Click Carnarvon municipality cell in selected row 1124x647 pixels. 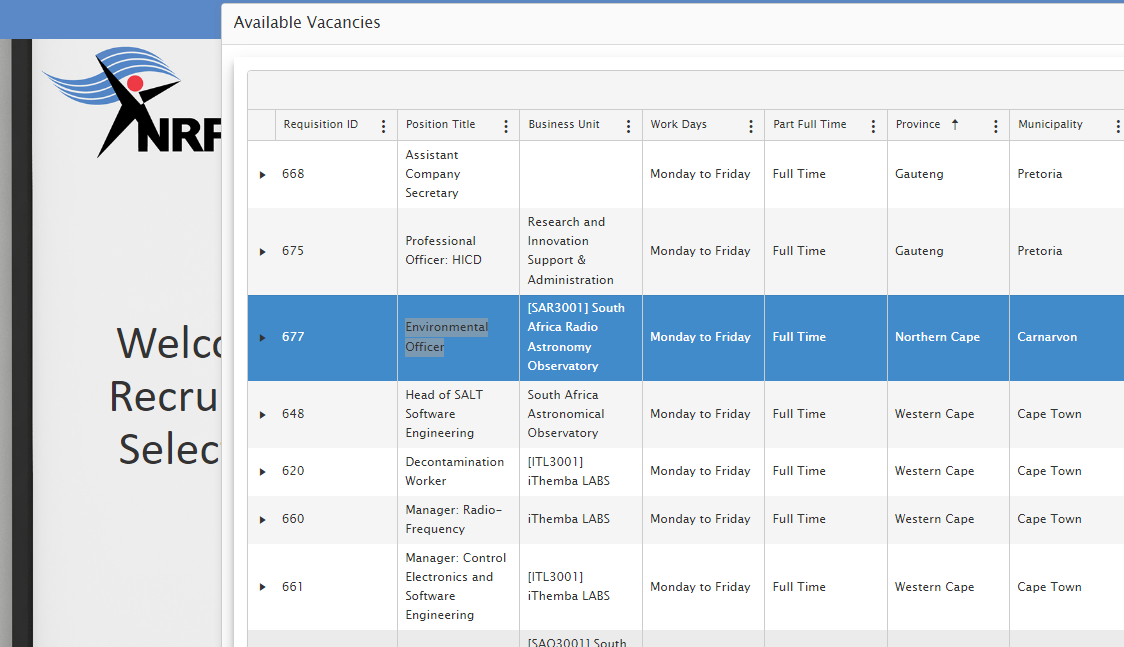pyautogui.click(x=1047, y=337)
